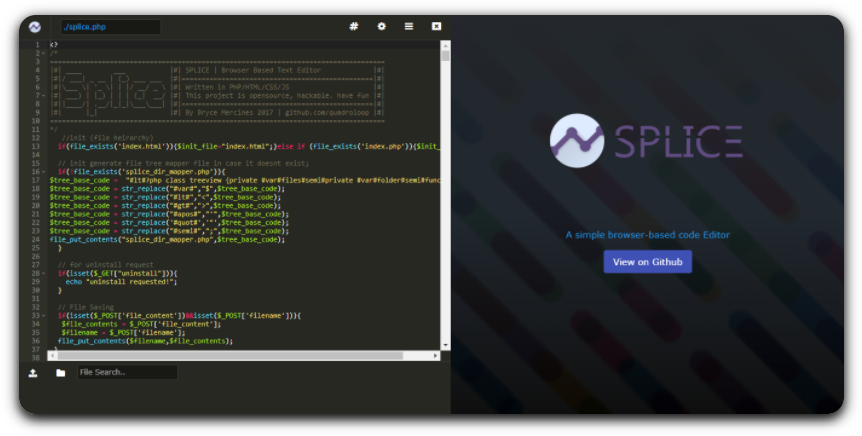
Task: Click line 18 str_replace "#var#" code
Action: click(x=167, y=189)
